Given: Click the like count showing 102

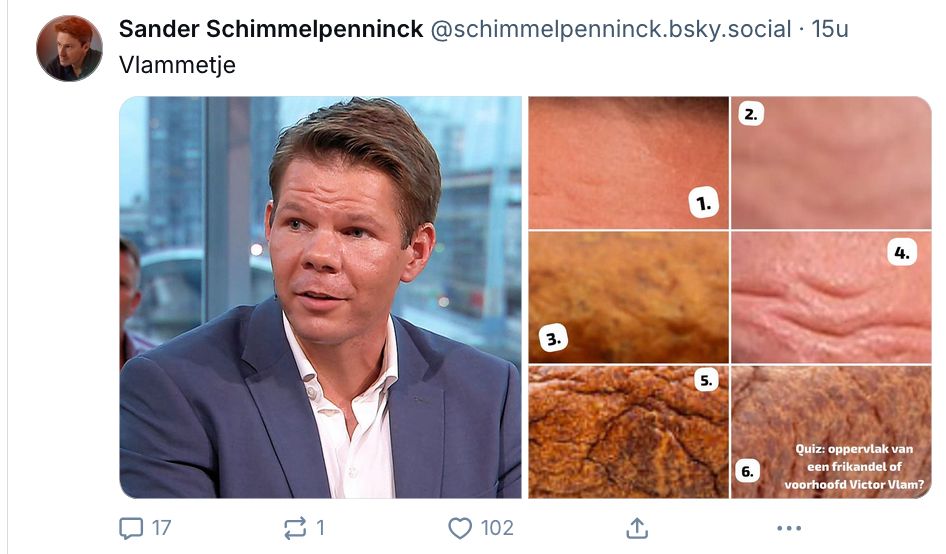Looking at the screenshot, I should (x=496, y=527).
